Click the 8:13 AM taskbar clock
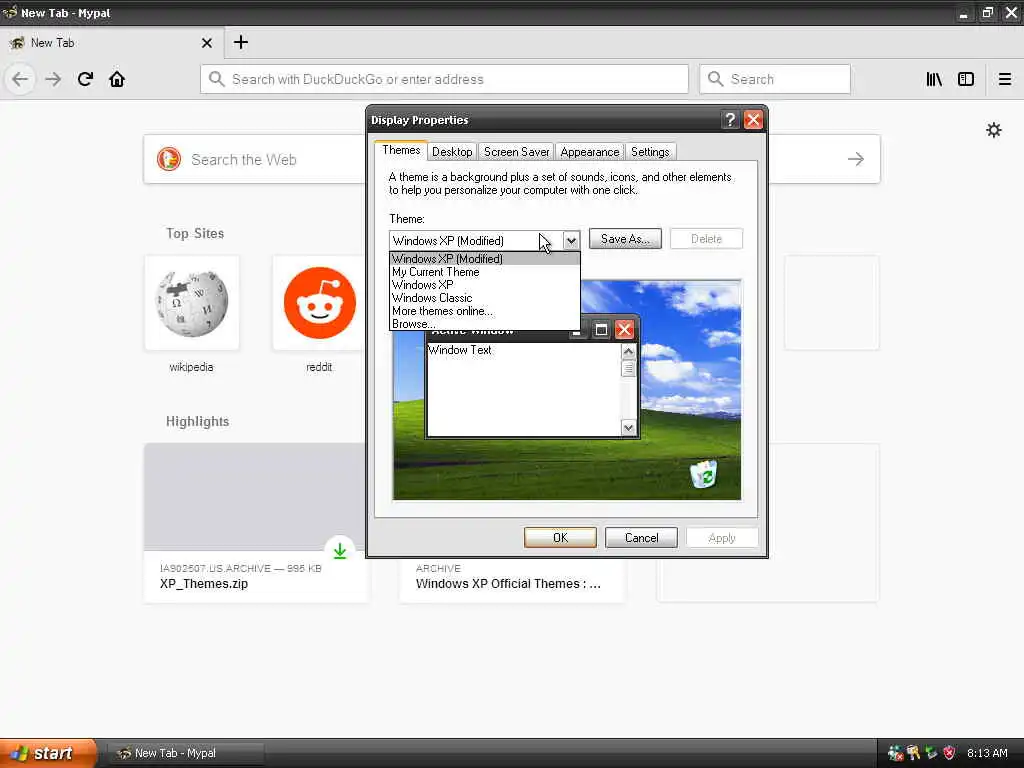This screenshot has height=768, width=1024. coord(987,753)
